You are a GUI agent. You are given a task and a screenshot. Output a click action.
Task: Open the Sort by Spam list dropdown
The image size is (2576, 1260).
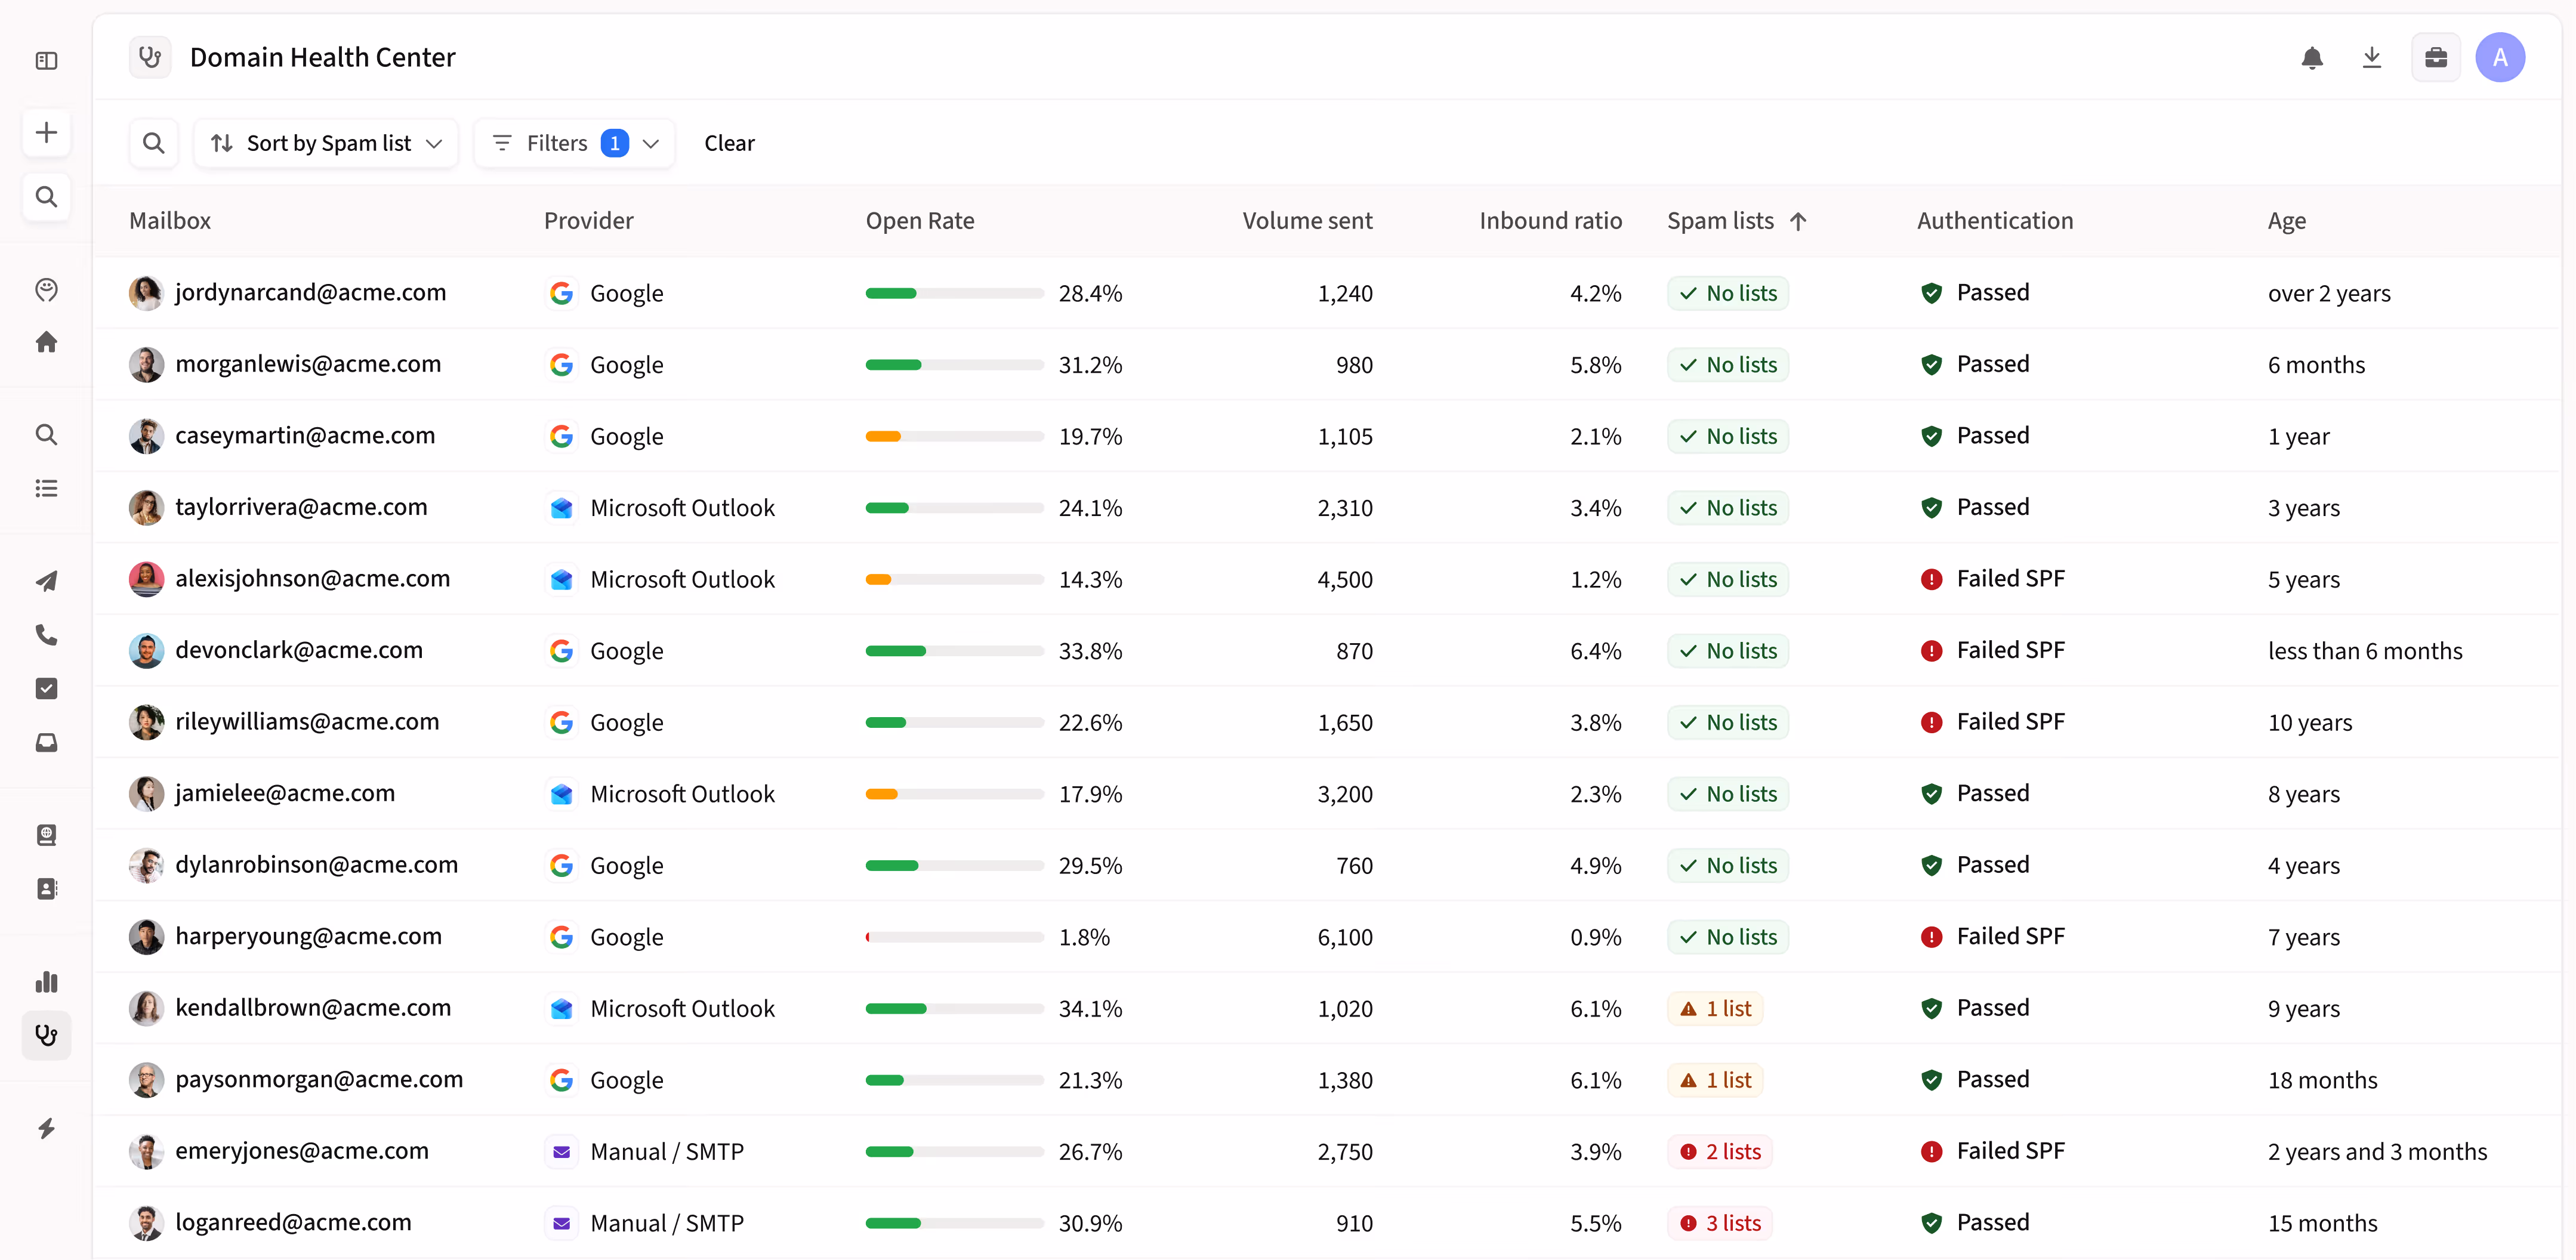pyautogui.click(x=326, y=143)
